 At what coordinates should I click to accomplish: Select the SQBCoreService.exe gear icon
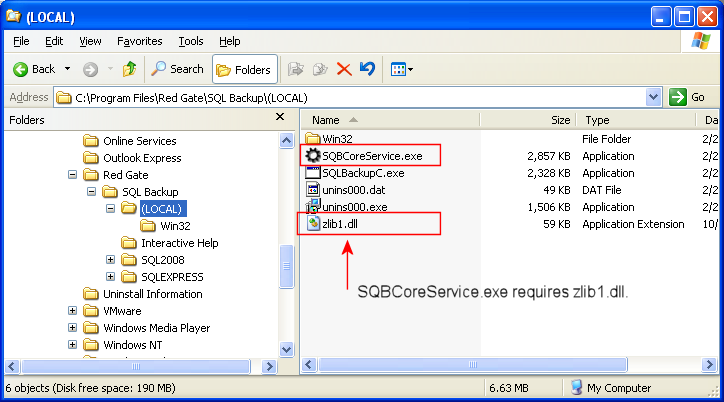(x=312, y=156)
